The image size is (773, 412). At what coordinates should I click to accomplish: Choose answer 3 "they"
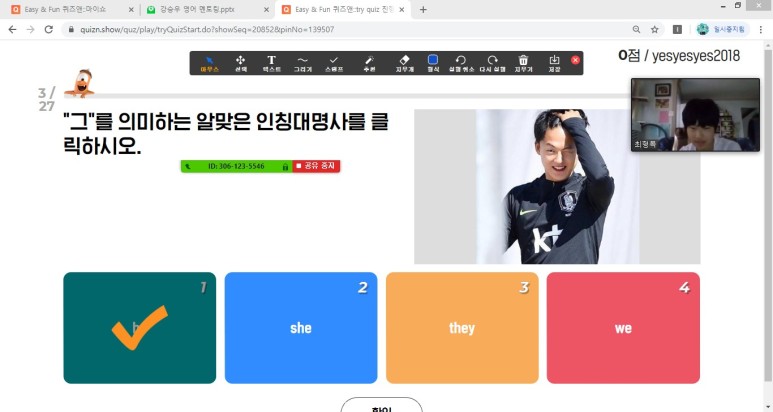pyautogui.click(x=462, y=328)
